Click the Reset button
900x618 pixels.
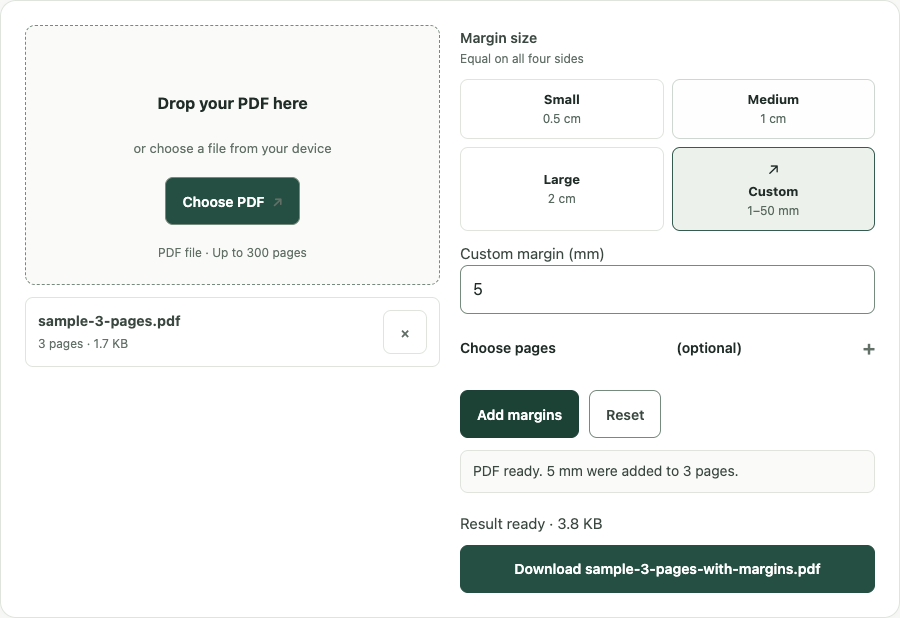(x=624, y=414)
